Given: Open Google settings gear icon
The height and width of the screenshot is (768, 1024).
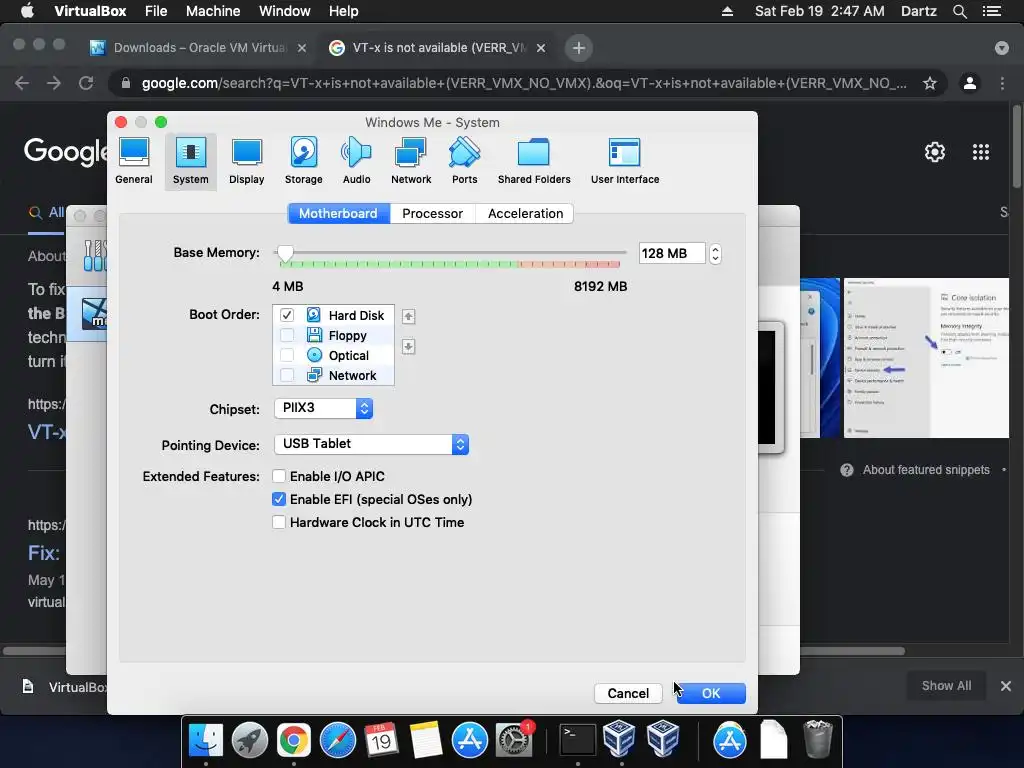Looking at the screenshot, I should [x=935, y=152].
